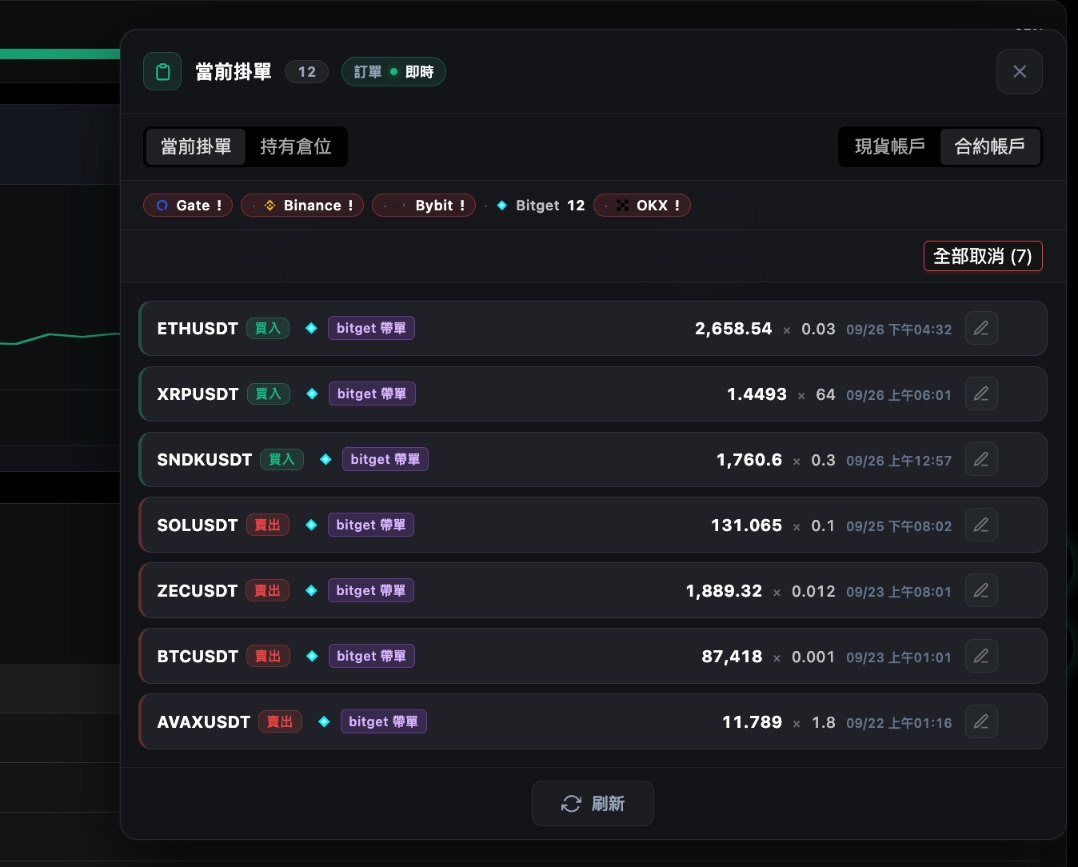Click the bitget 帶單 tag in AVAXUSDT row
The height and width of the screenshot is (867, 1078).
point(384,722)
